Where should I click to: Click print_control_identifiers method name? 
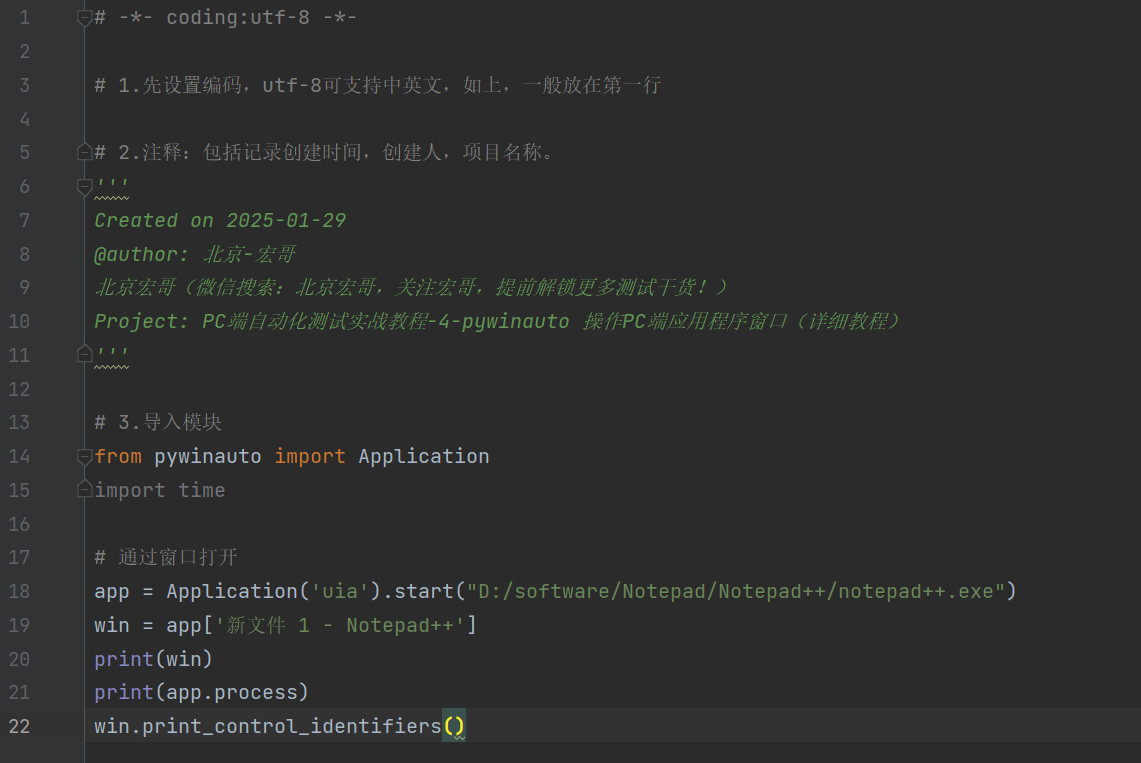pyautogui.click(x=291, y=726)
